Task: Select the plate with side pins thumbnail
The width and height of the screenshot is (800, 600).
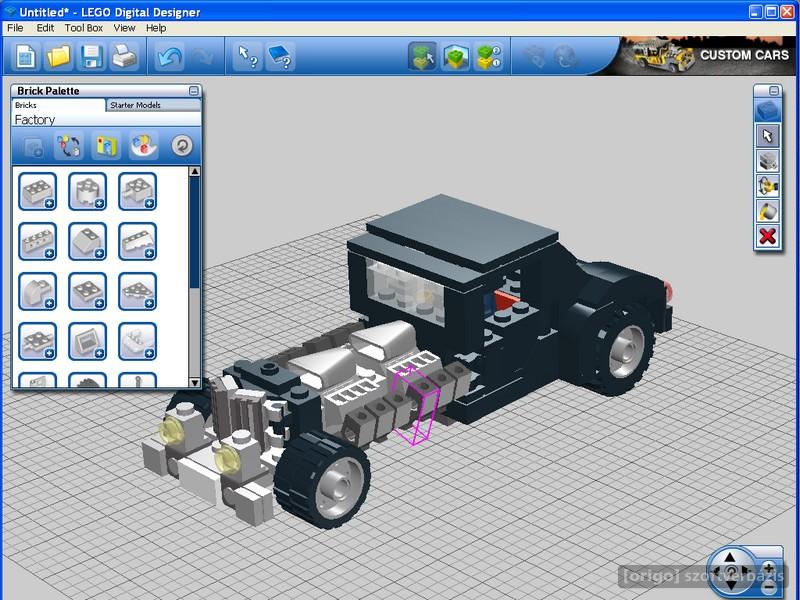Action: coord(37,341)
